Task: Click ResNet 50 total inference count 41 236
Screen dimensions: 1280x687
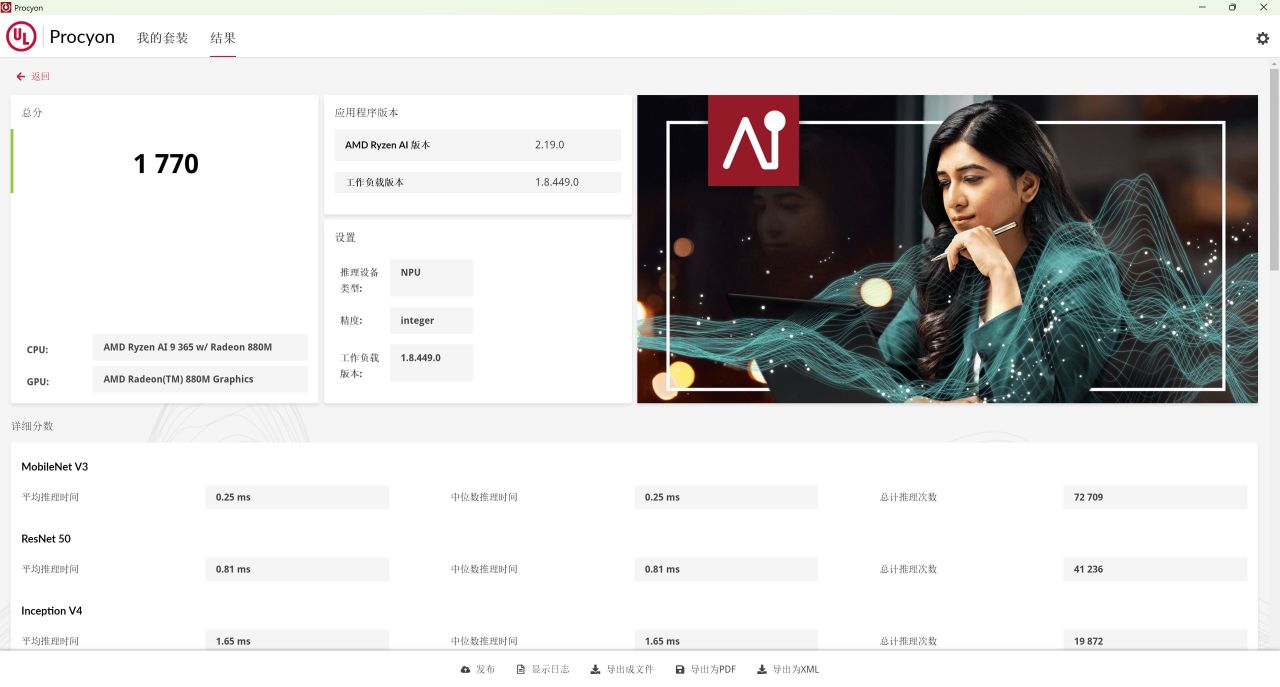Action: coord(1155,569)
